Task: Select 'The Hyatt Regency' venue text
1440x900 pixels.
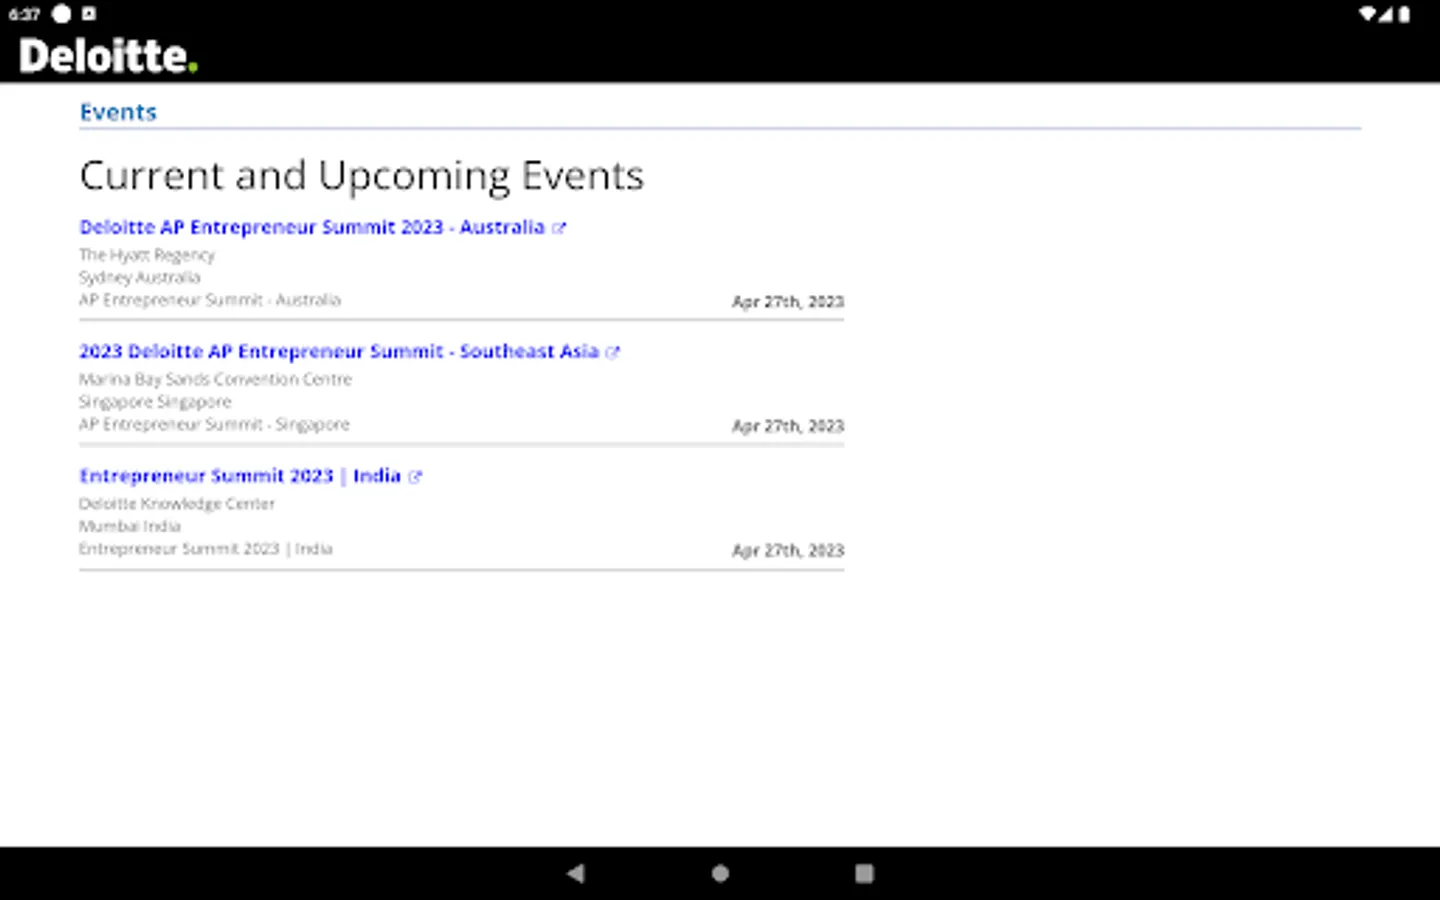Action: [147, 255]
